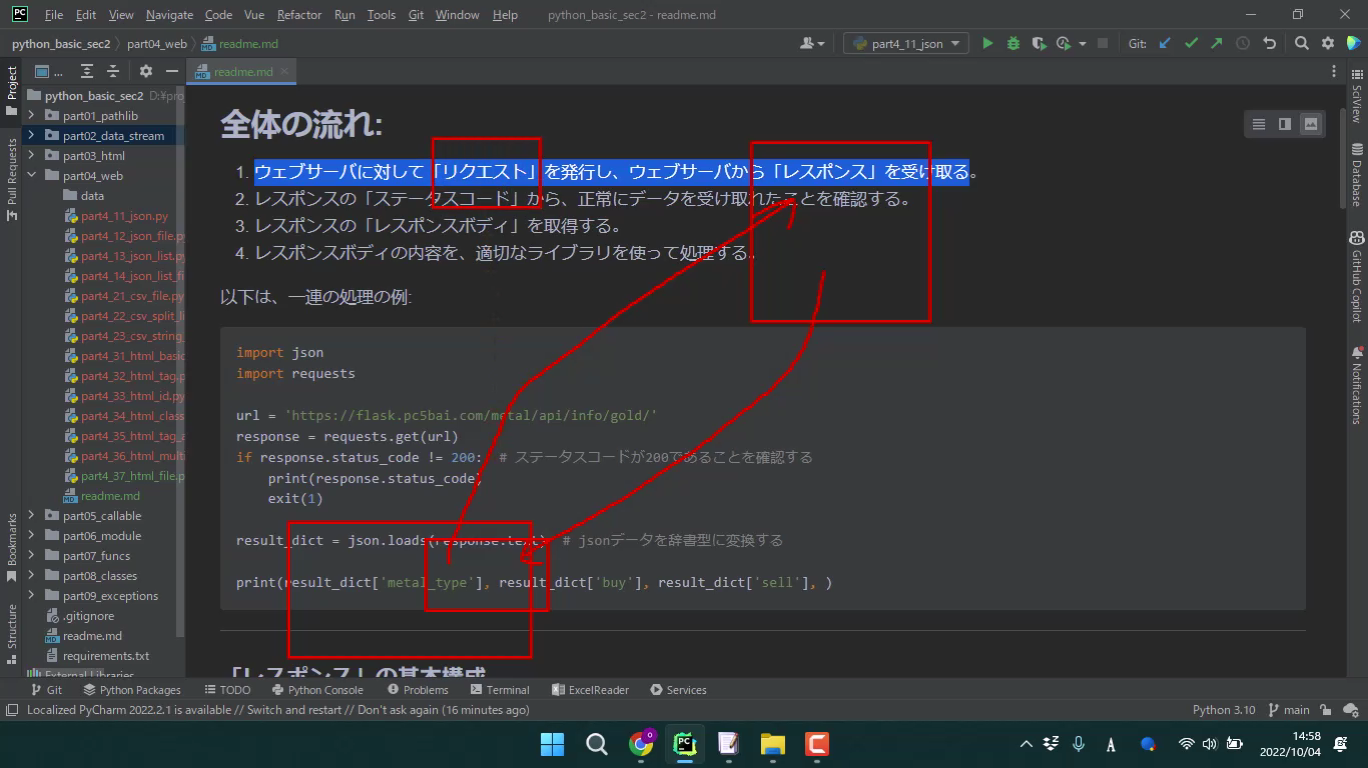
Task: Run the part4_11_json configuration
Action: (987, 43)
